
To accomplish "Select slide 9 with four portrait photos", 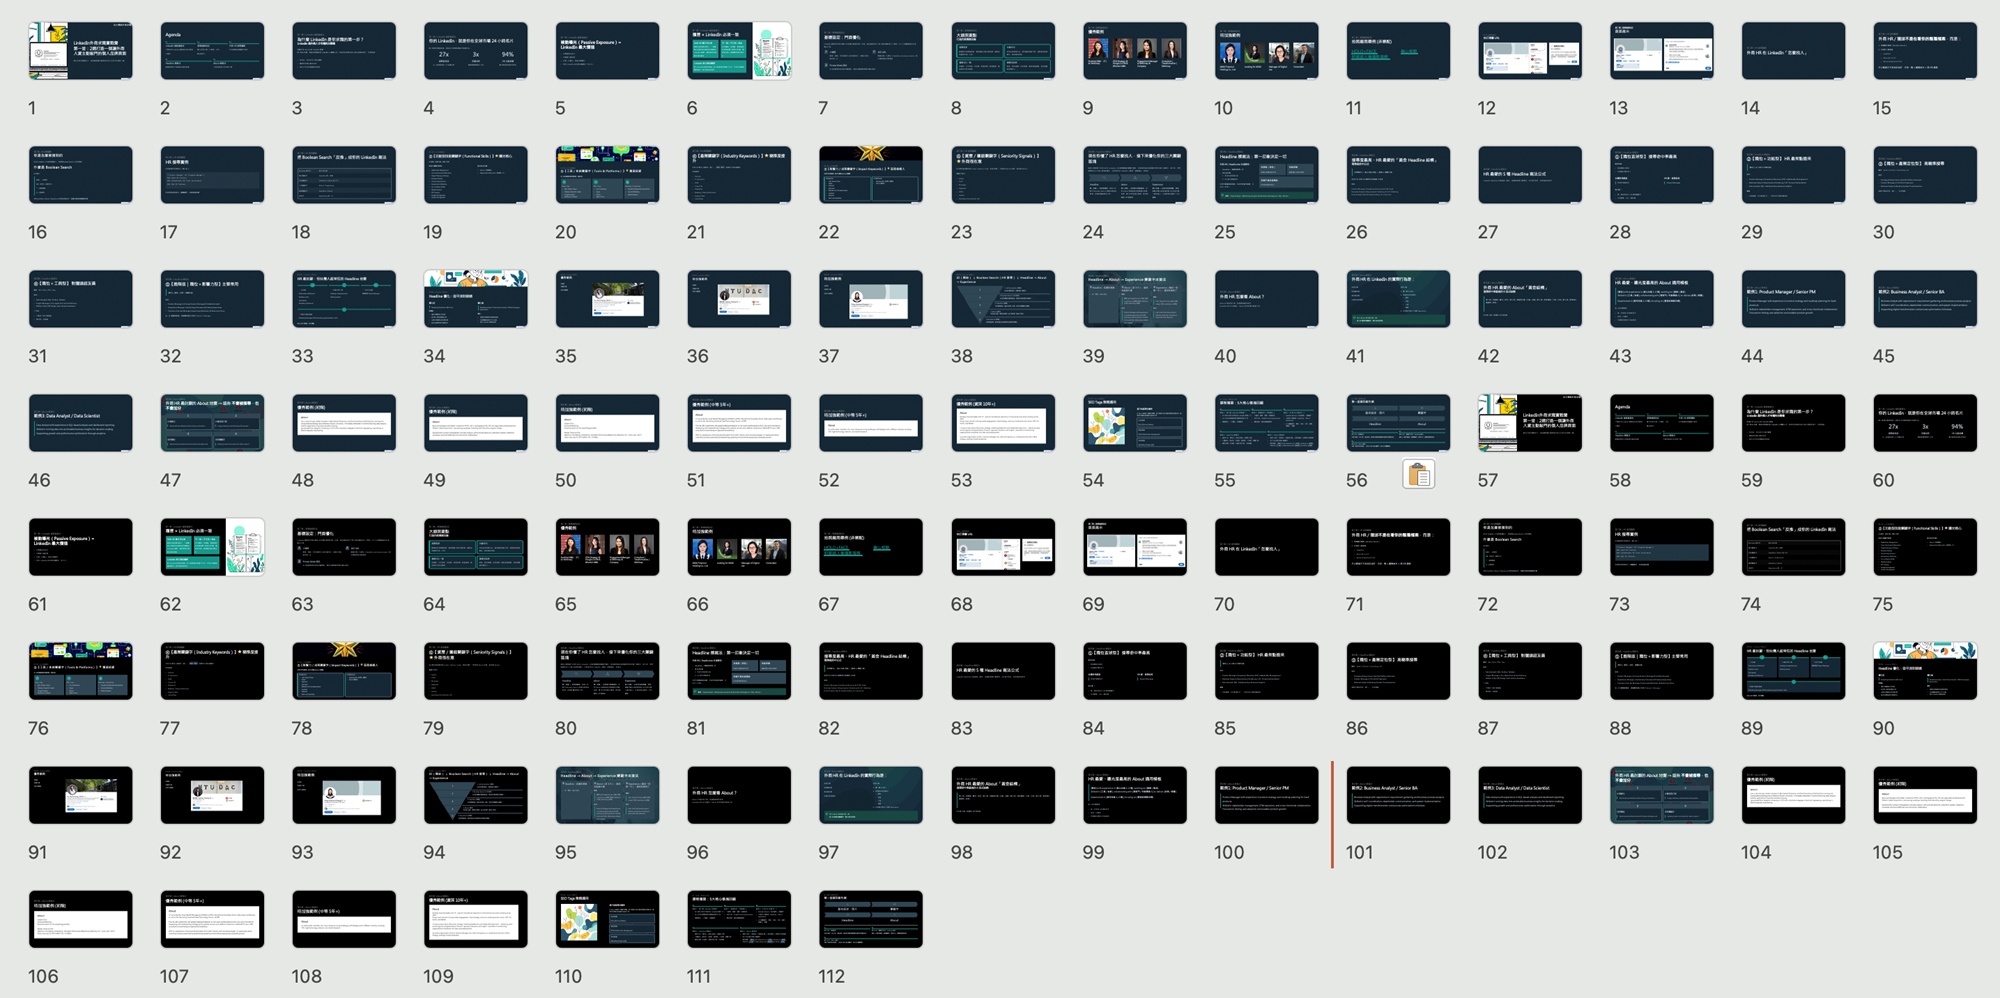I will pyautogui.click(x=1134, y=51).
